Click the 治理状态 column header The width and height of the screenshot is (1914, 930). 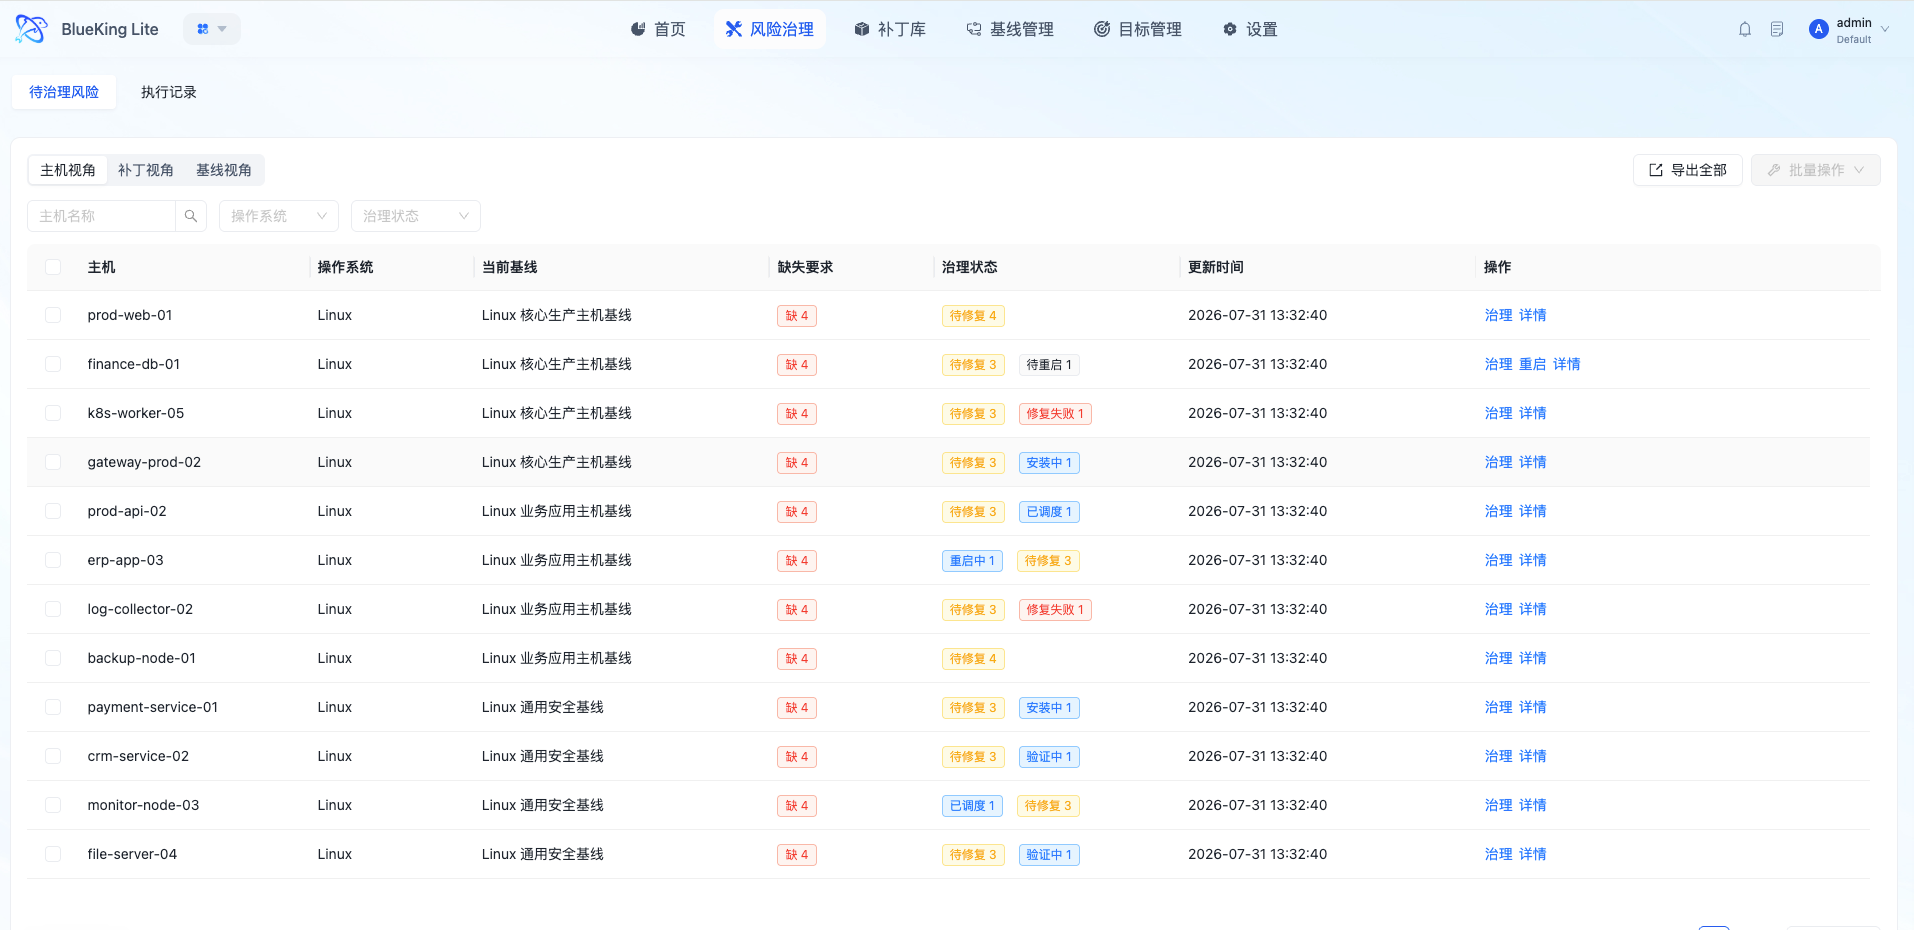(x=969, y=267)
